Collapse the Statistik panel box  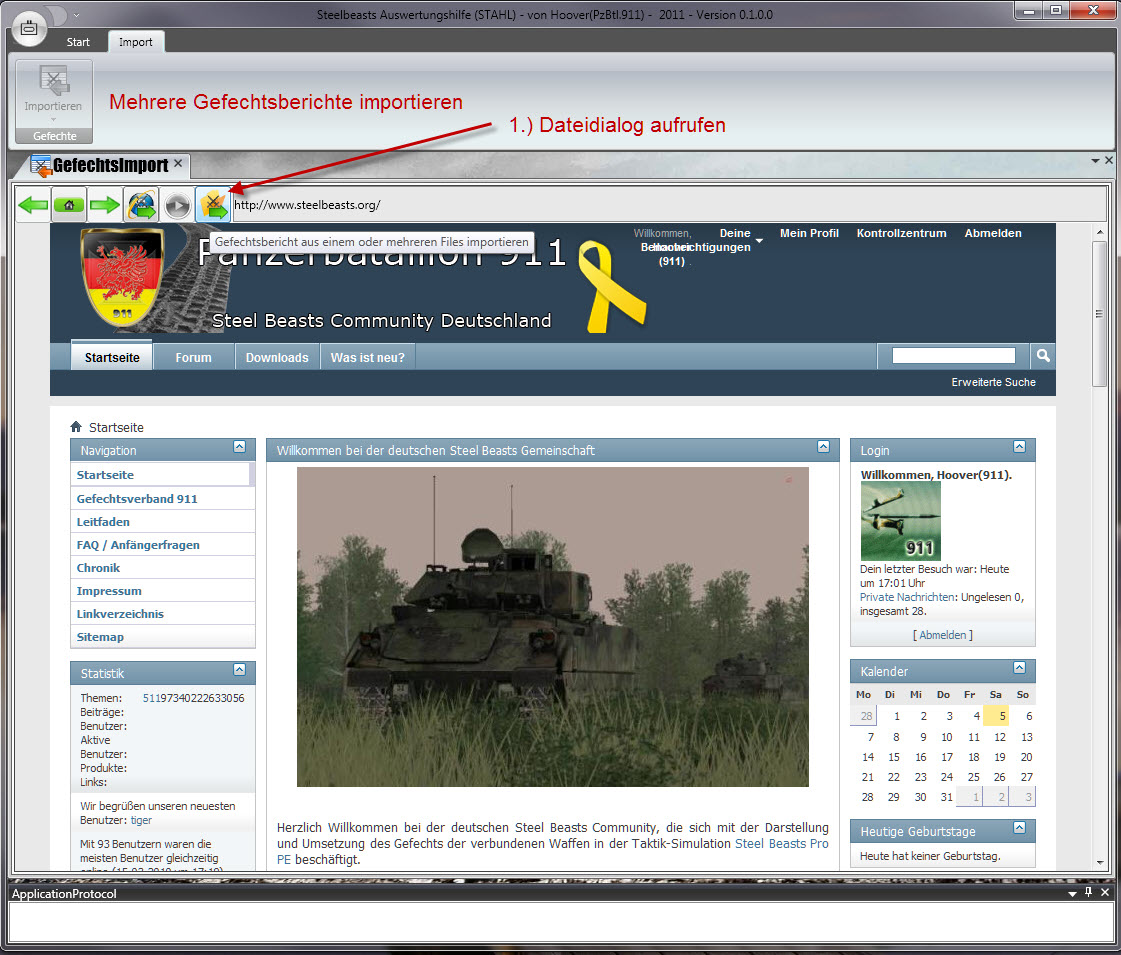[x=239, y=670]
